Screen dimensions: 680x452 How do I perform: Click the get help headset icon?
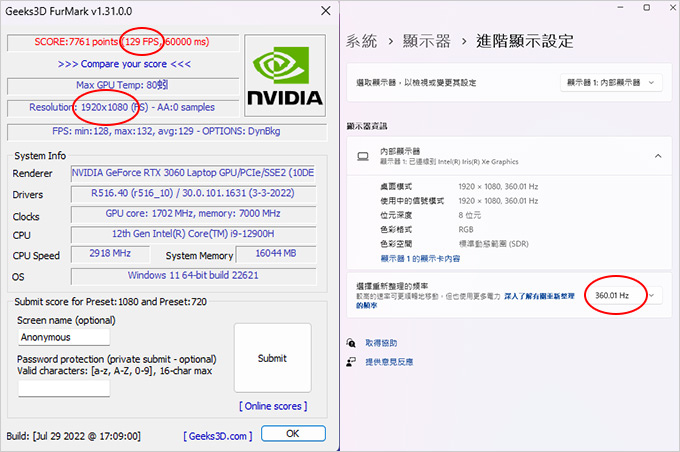351,343
